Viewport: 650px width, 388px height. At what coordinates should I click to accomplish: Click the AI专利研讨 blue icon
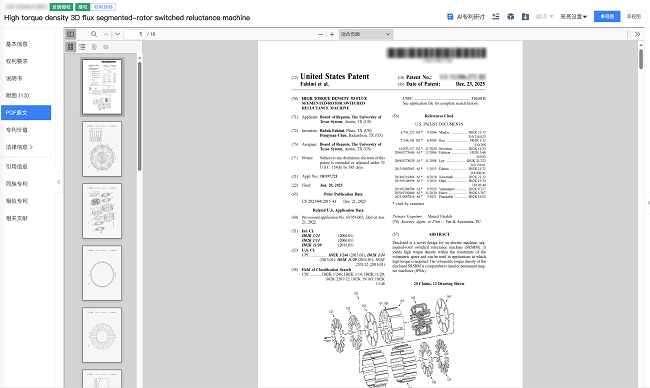pyautogui.click(x=450, y=17)
